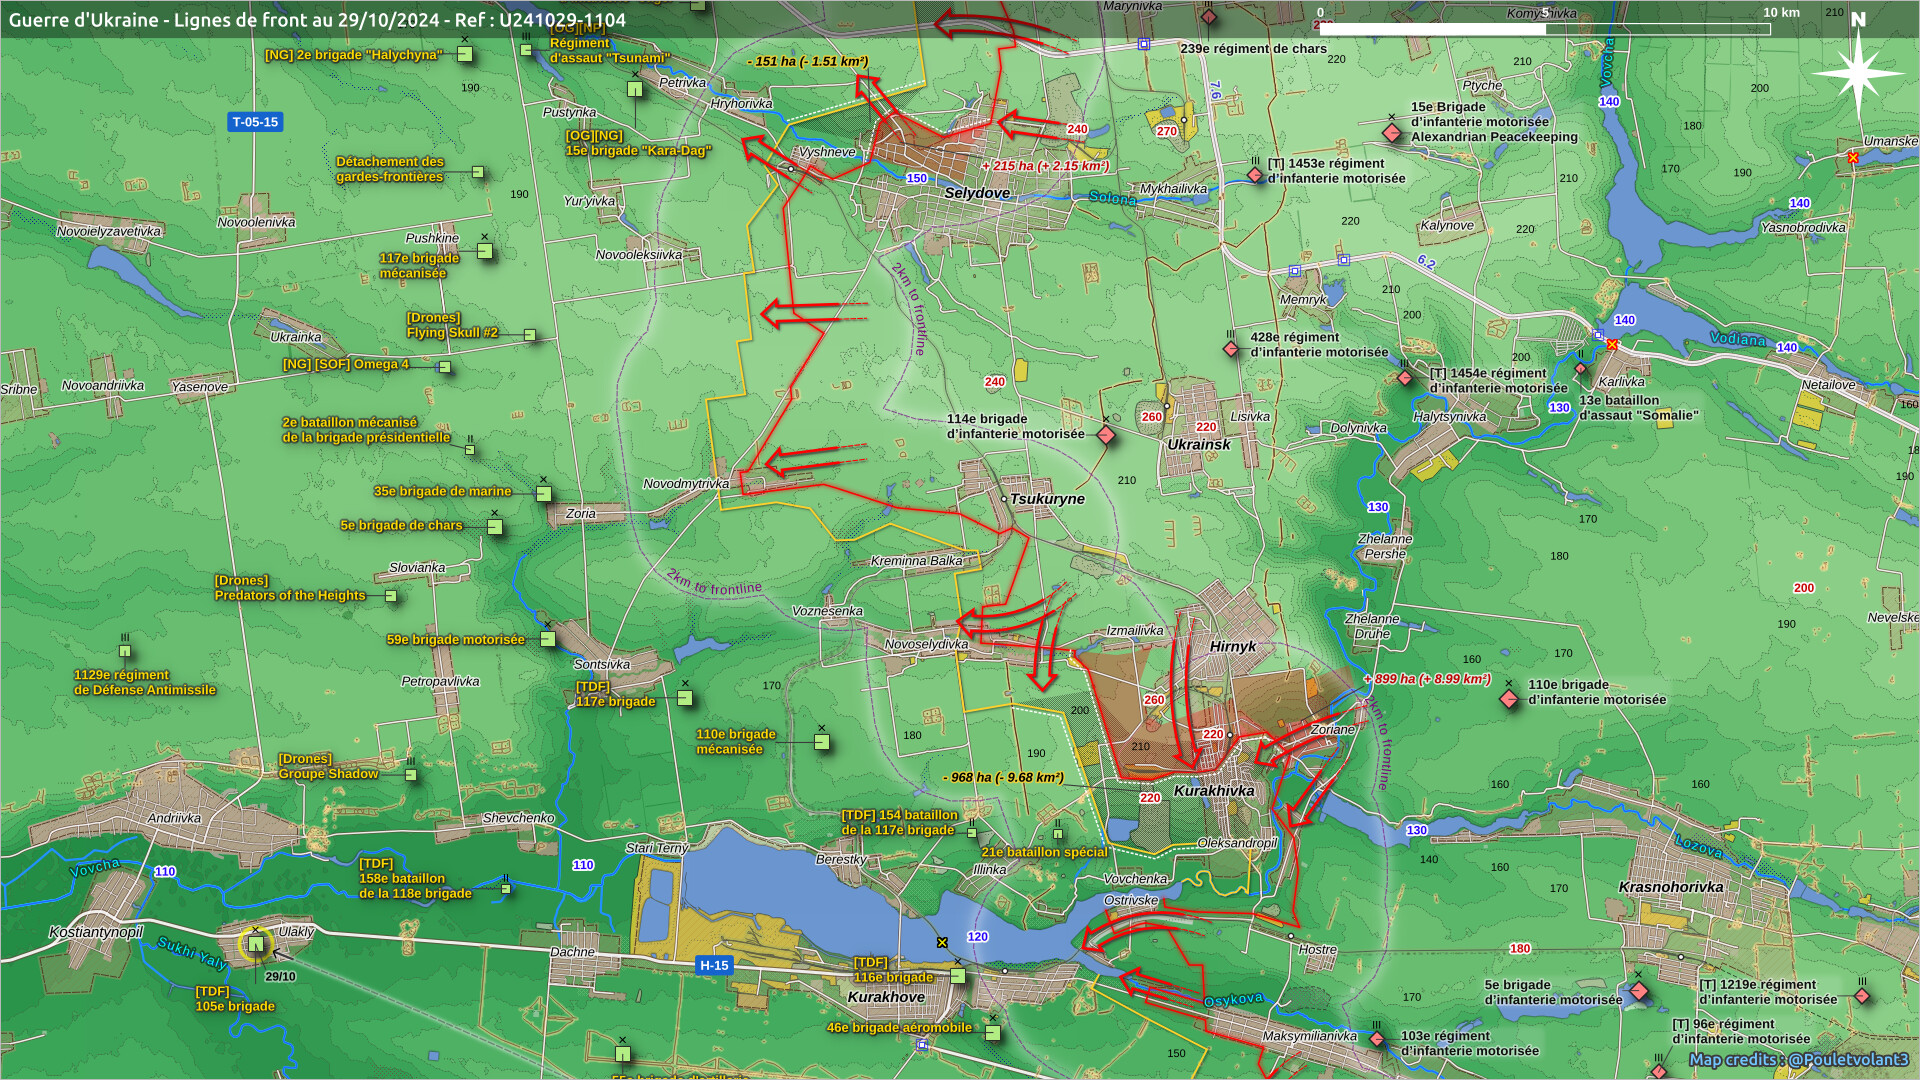Click the 110e brigade motorisée red diamond

[1509, 699]
